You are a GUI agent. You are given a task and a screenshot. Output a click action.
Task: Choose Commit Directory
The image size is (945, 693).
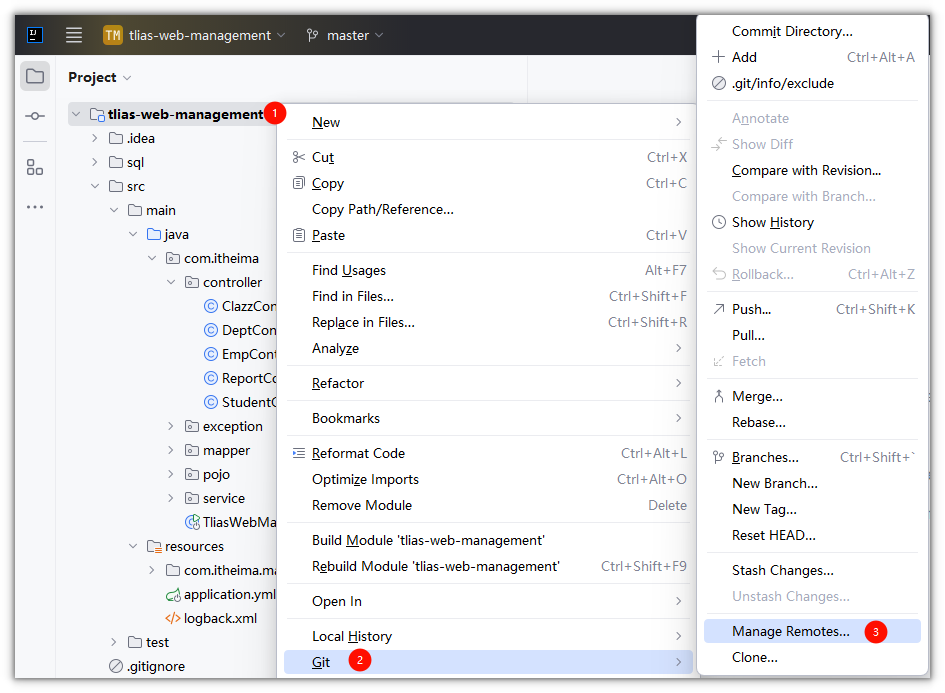click(x=812, y=31)
